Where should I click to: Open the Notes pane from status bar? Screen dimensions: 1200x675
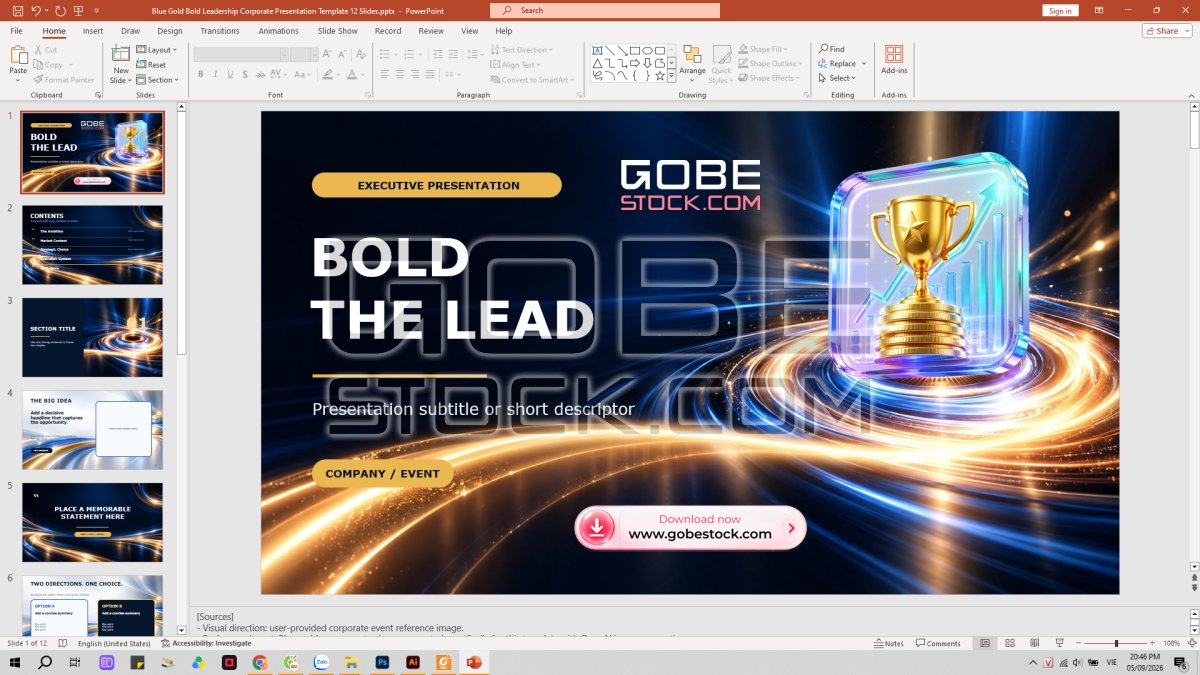pos(888,643)
